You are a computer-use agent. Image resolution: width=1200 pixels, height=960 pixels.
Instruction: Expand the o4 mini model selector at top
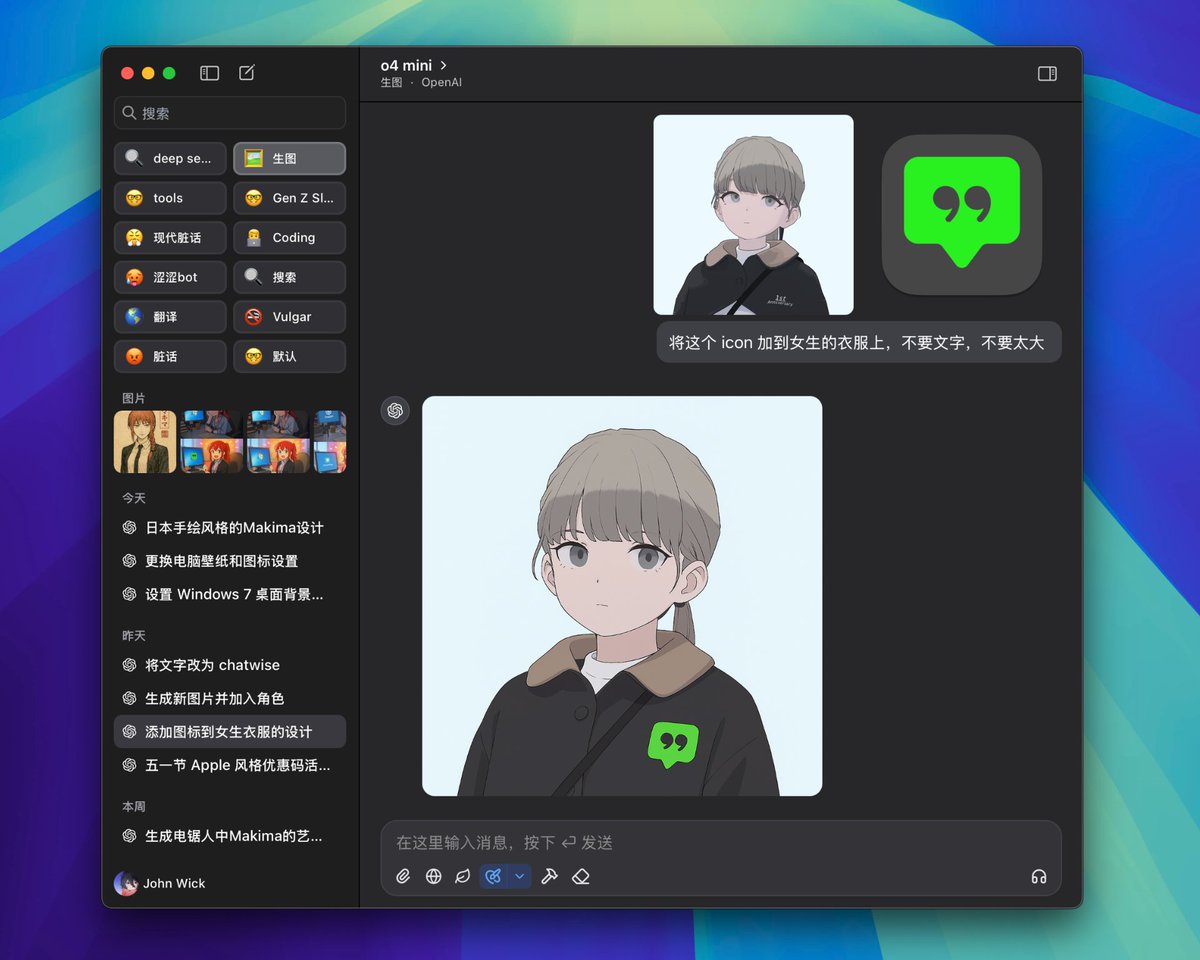click(409, 65)
